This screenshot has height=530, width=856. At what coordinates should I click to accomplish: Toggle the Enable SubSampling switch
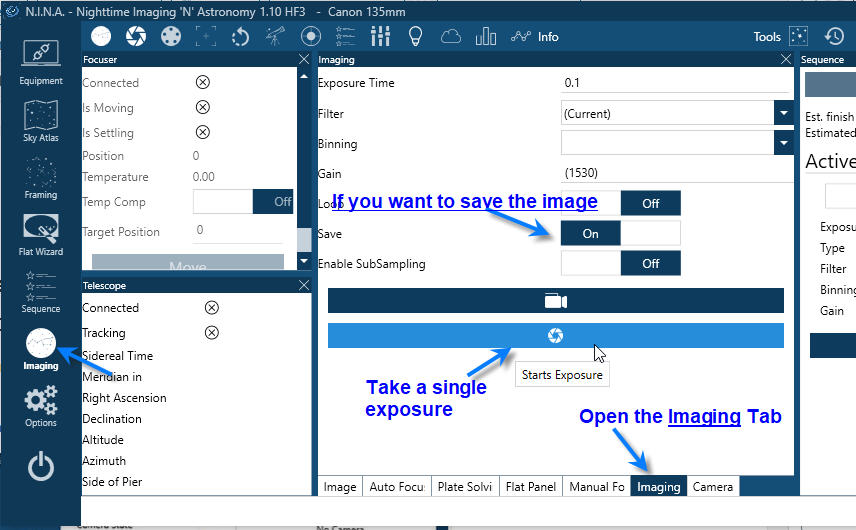pos(620,263)
